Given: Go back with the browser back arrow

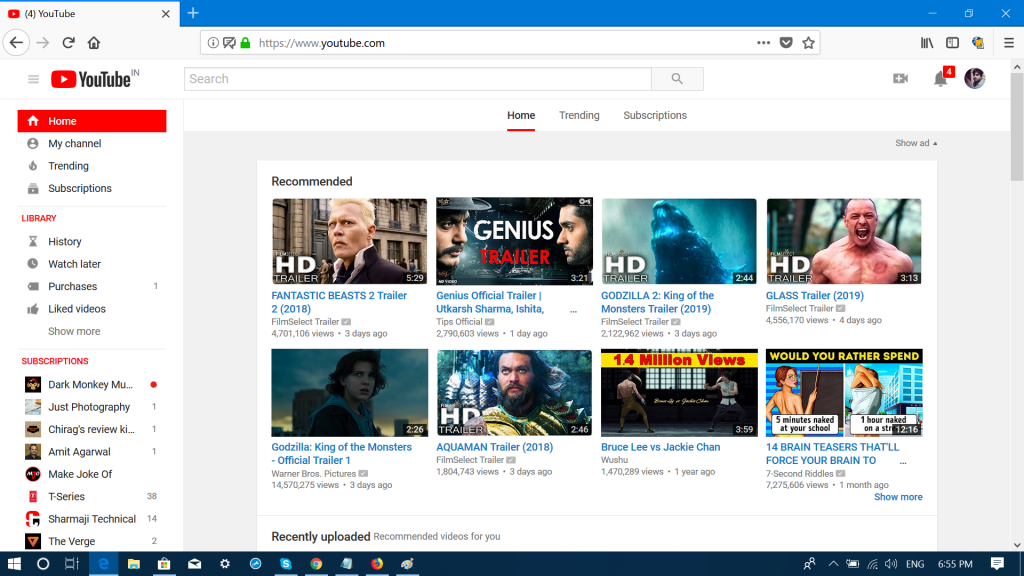Looking at the screenshot, I should [x=16, y=43].
